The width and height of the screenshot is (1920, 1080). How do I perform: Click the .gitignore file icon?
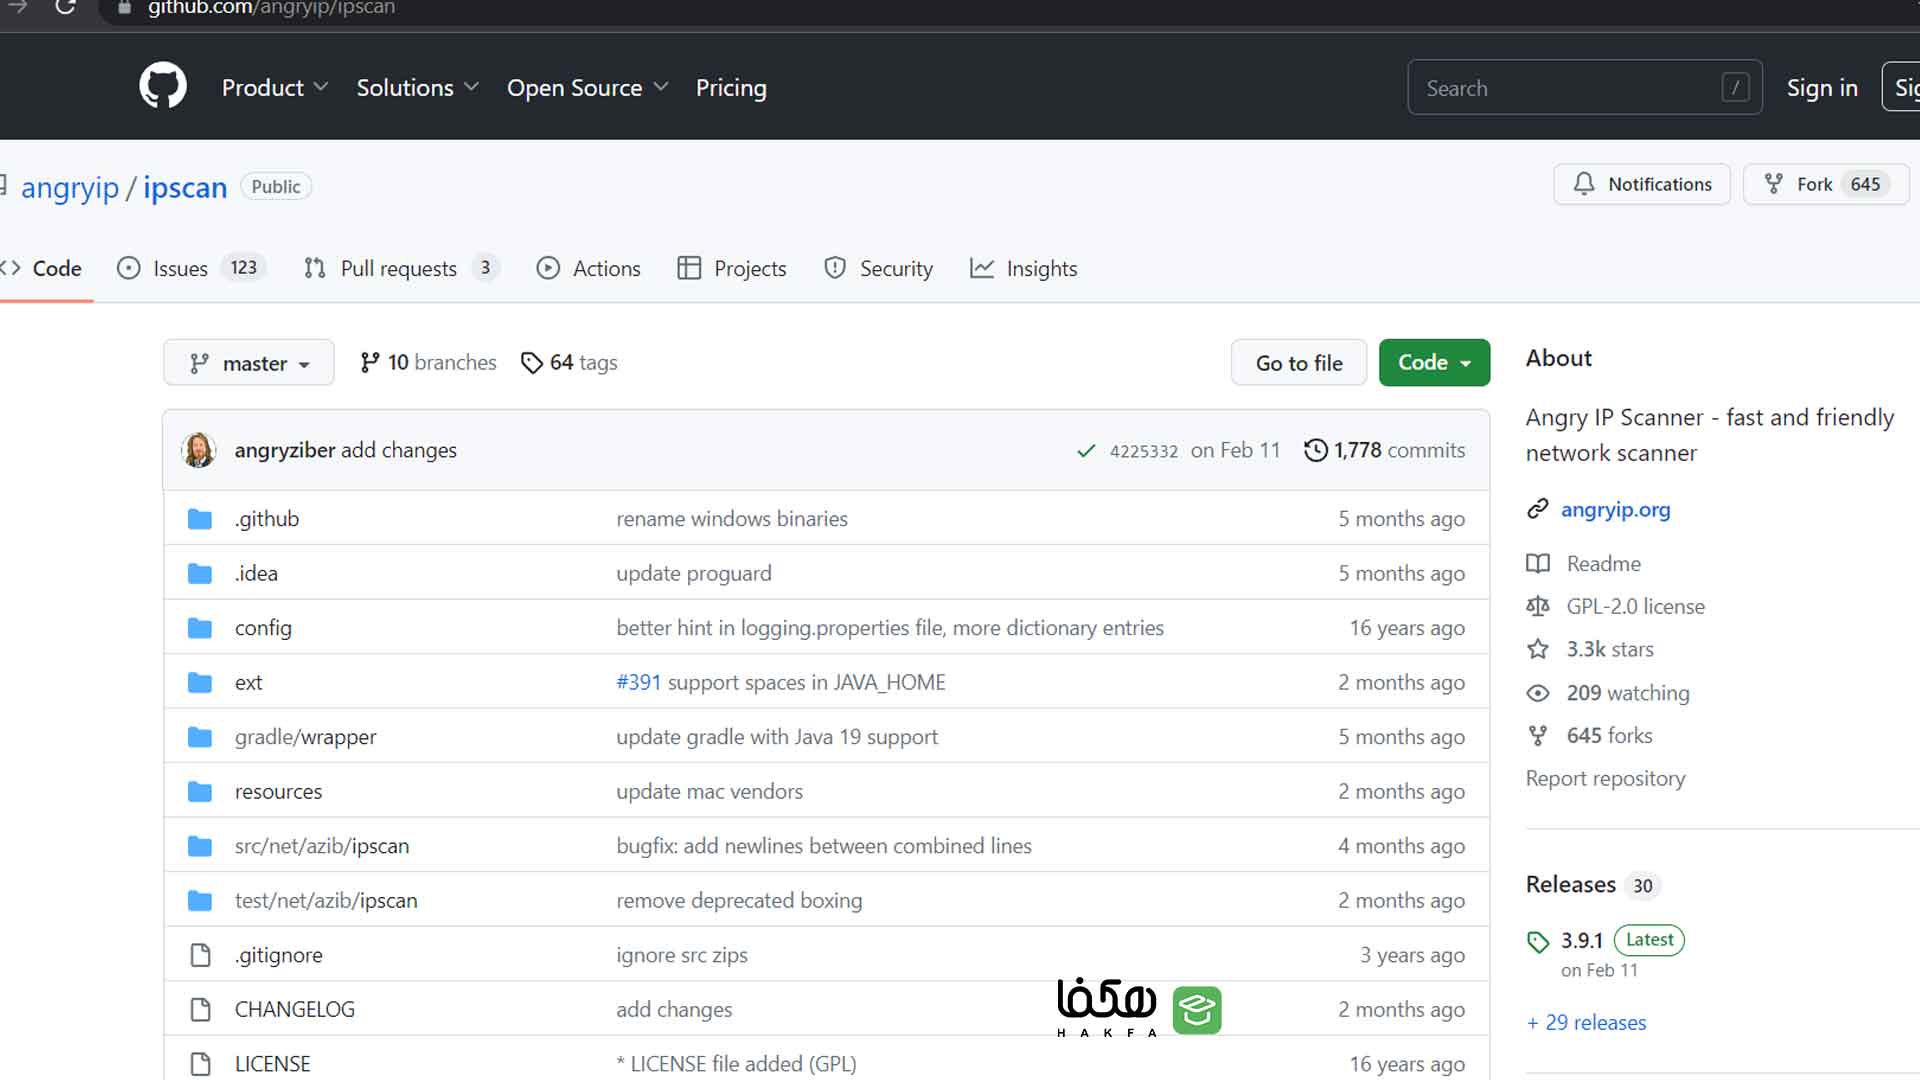[x=200, y=955]
